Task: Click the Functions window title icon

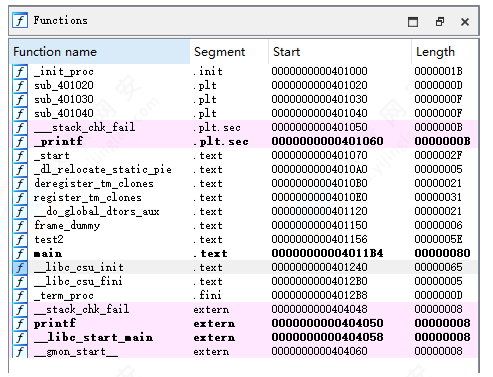Action: [x=20, y=20]
